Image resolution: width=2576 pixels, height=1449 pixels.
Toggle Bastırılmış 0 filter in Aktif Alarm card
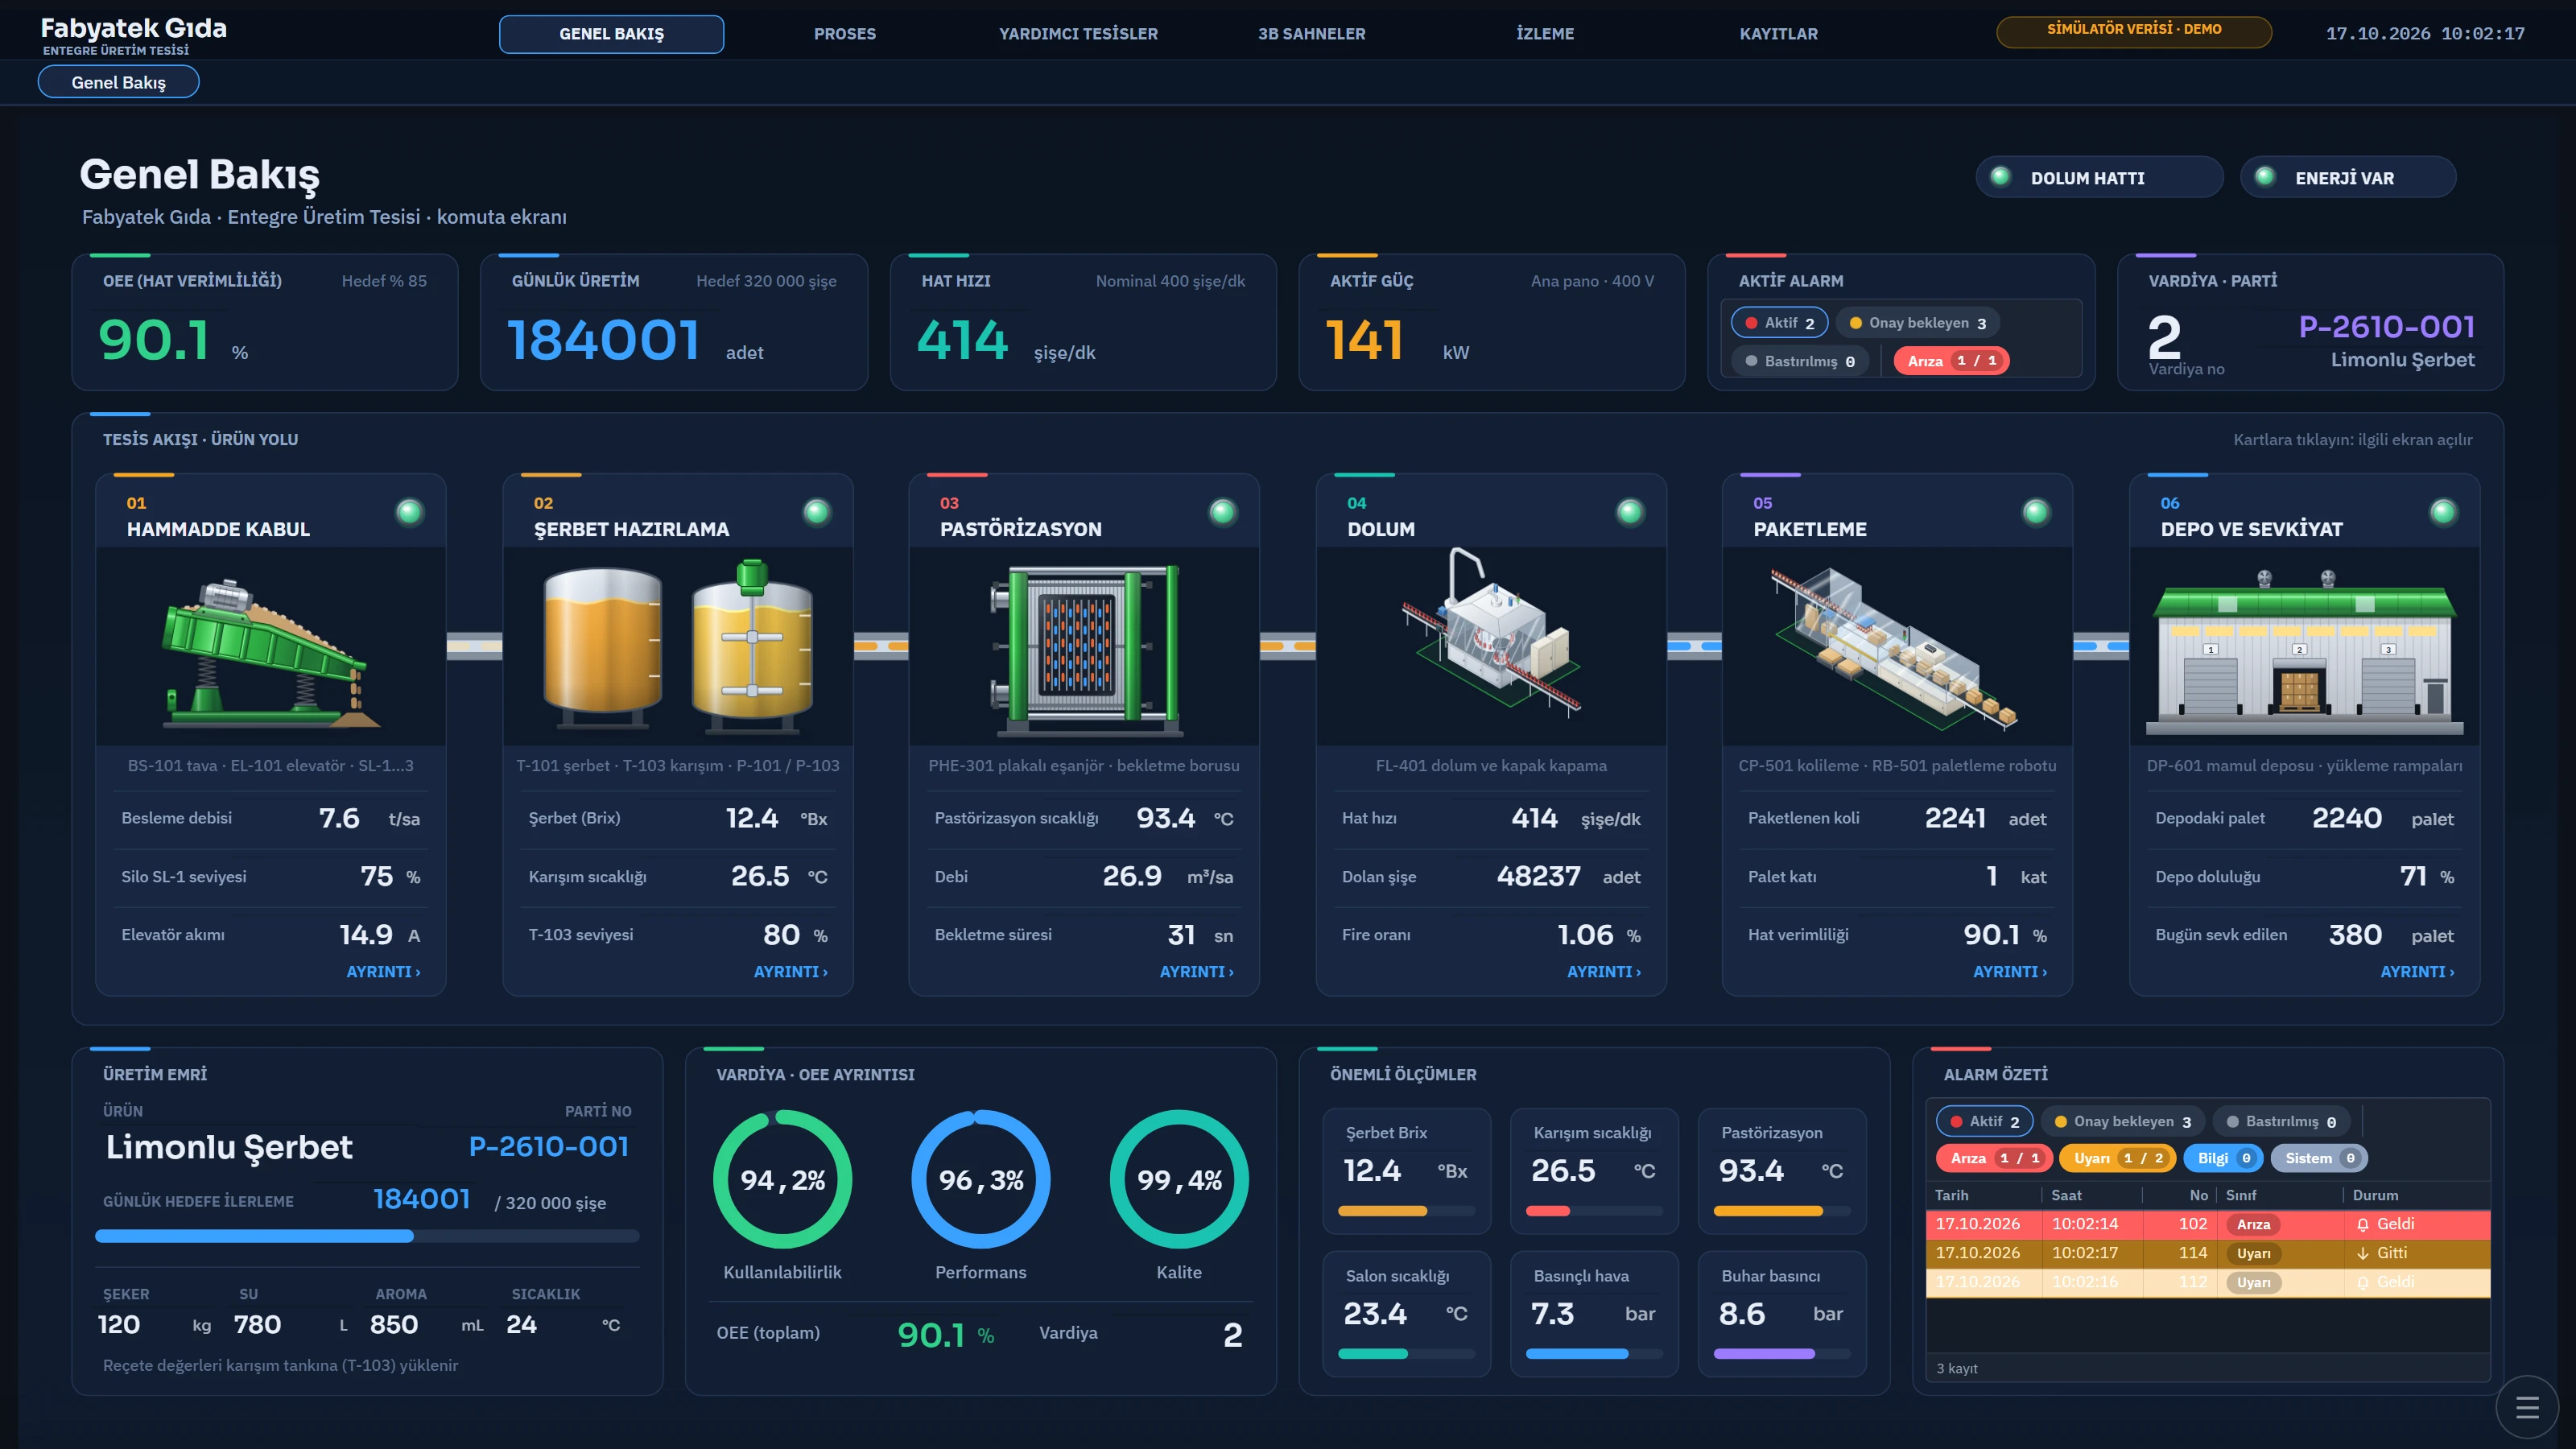[1799, 361]
